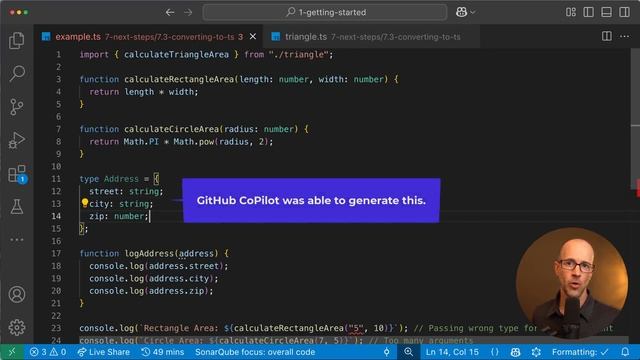Image resolution: width=640 pixels, height=360 pixels.
Task: Open Customize Layout in title bar
Action: click(x=571, y=12)
